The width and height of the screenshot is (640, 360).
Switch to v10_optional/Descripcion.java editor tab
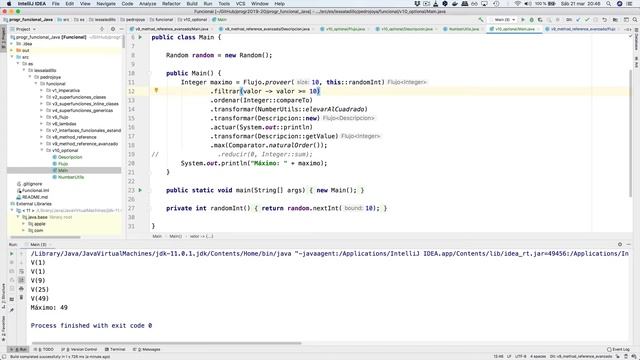click(x=407, y=29)
